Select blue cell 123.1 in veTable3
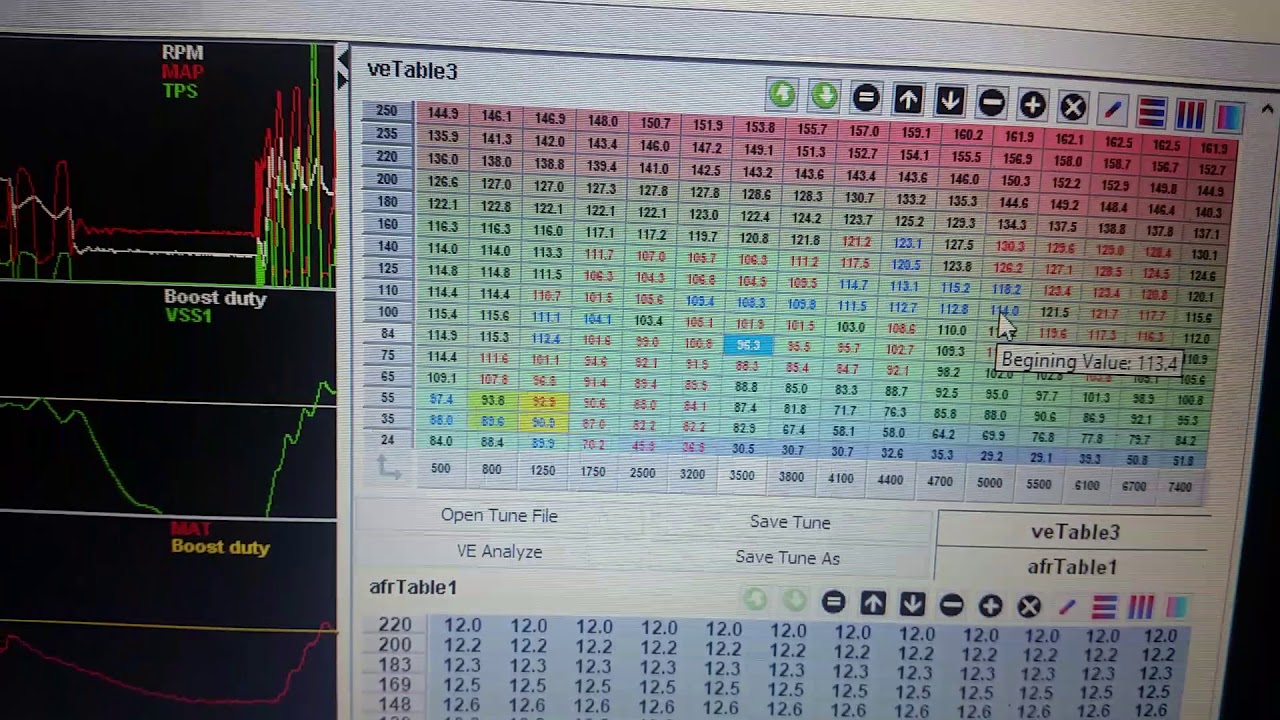1280x720 pixels. point(907,243)
